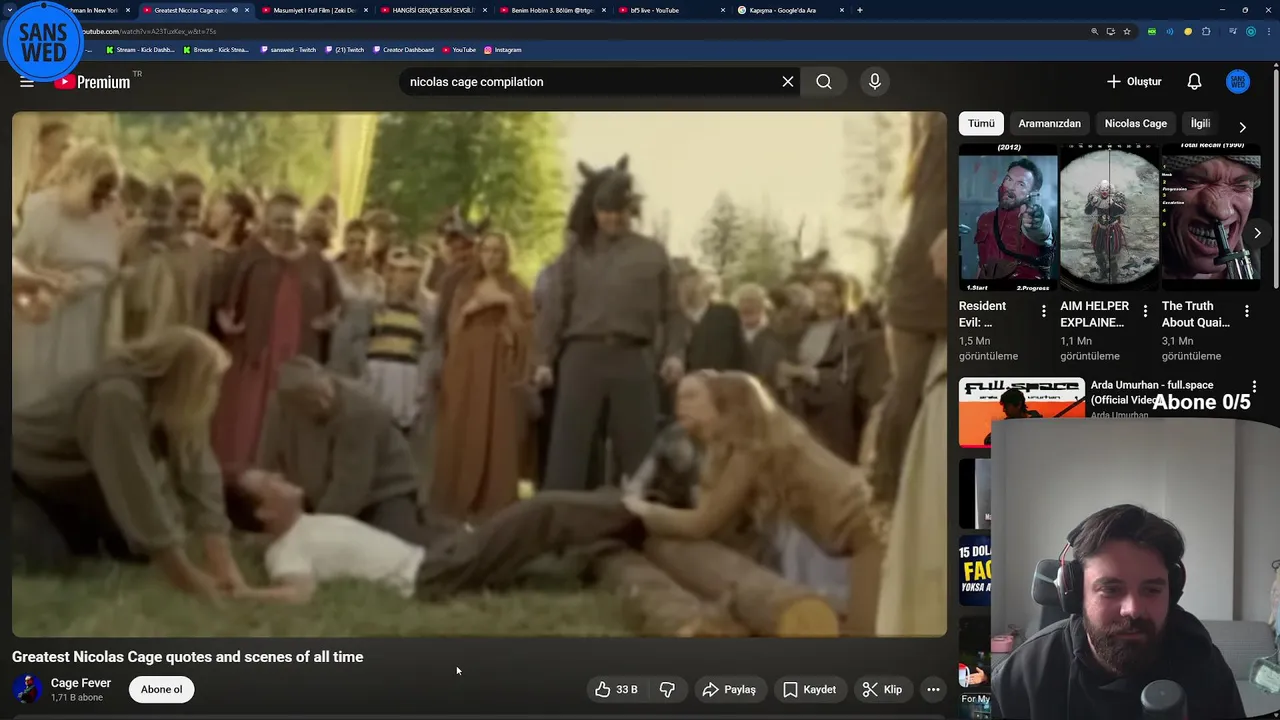Subscribe with the Abone ol button

(162, 689)
